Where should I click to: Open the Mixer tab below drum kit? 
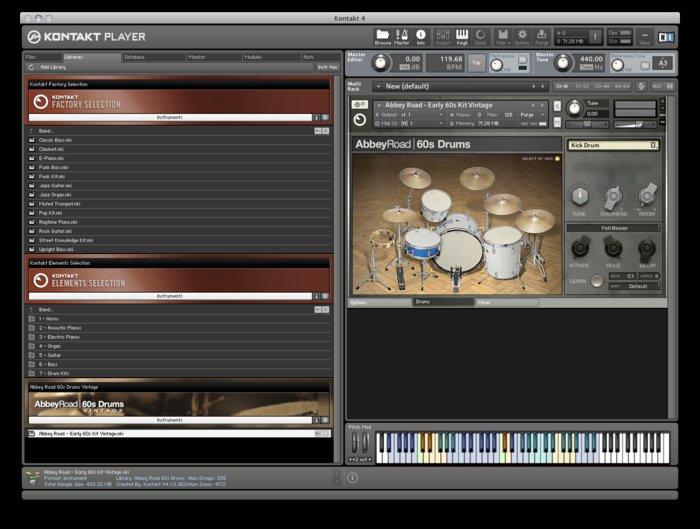tap(506, 303)
